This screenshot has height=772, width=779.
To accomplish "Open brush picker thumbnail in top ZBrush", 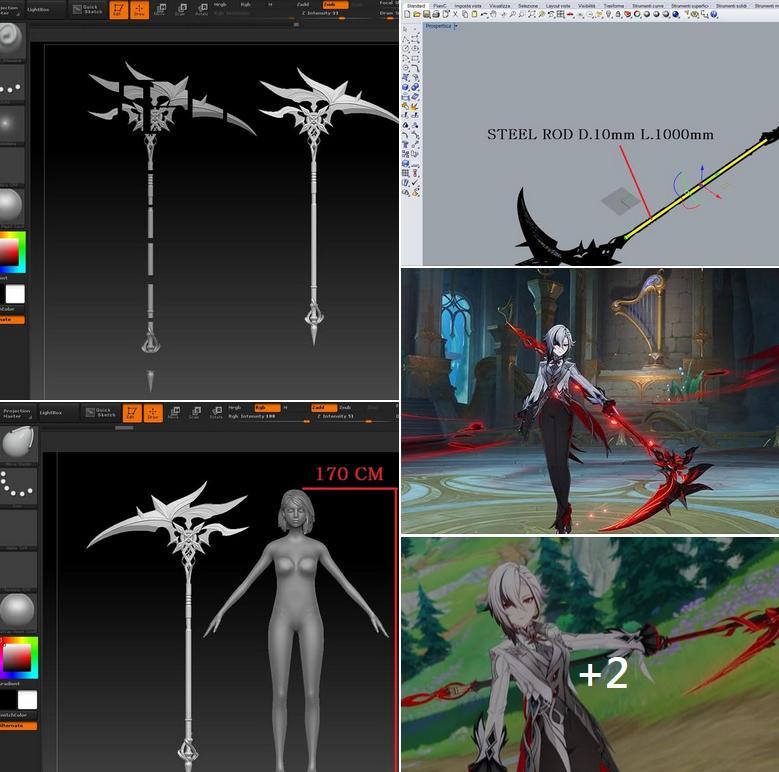I will tap(11, 40).
